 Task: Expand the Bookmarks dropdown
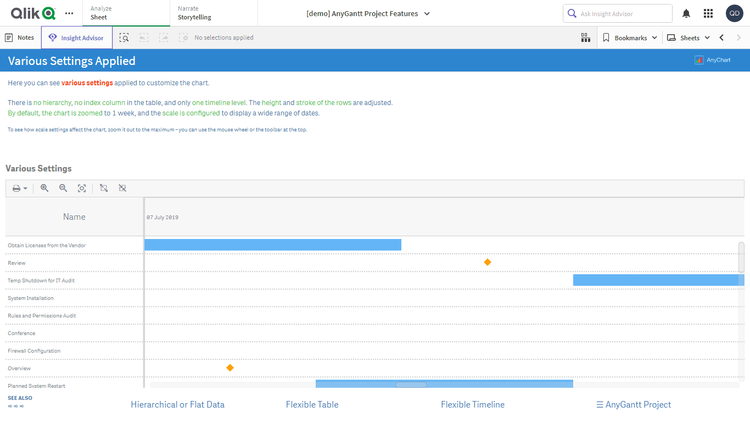point(630,37)
